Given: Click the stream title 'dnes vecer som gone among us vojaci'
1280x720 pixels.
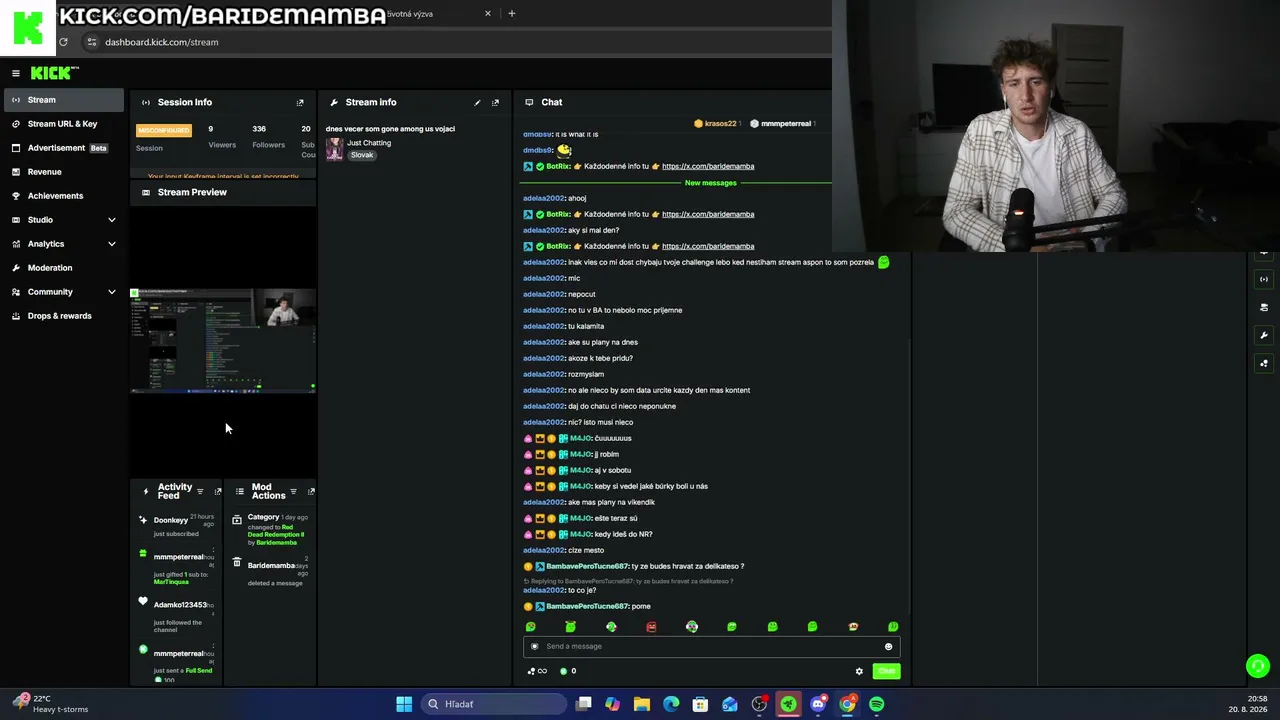Looking at the screenshot, I should [x=390, y=129].
